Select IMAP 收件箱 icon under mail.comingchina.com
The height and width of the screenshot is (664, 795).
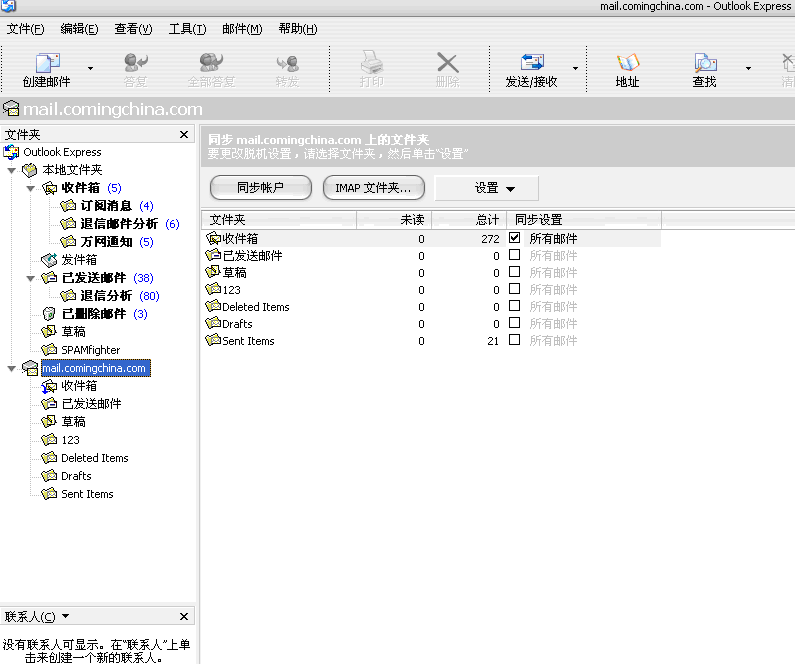(x=49, y=386)
